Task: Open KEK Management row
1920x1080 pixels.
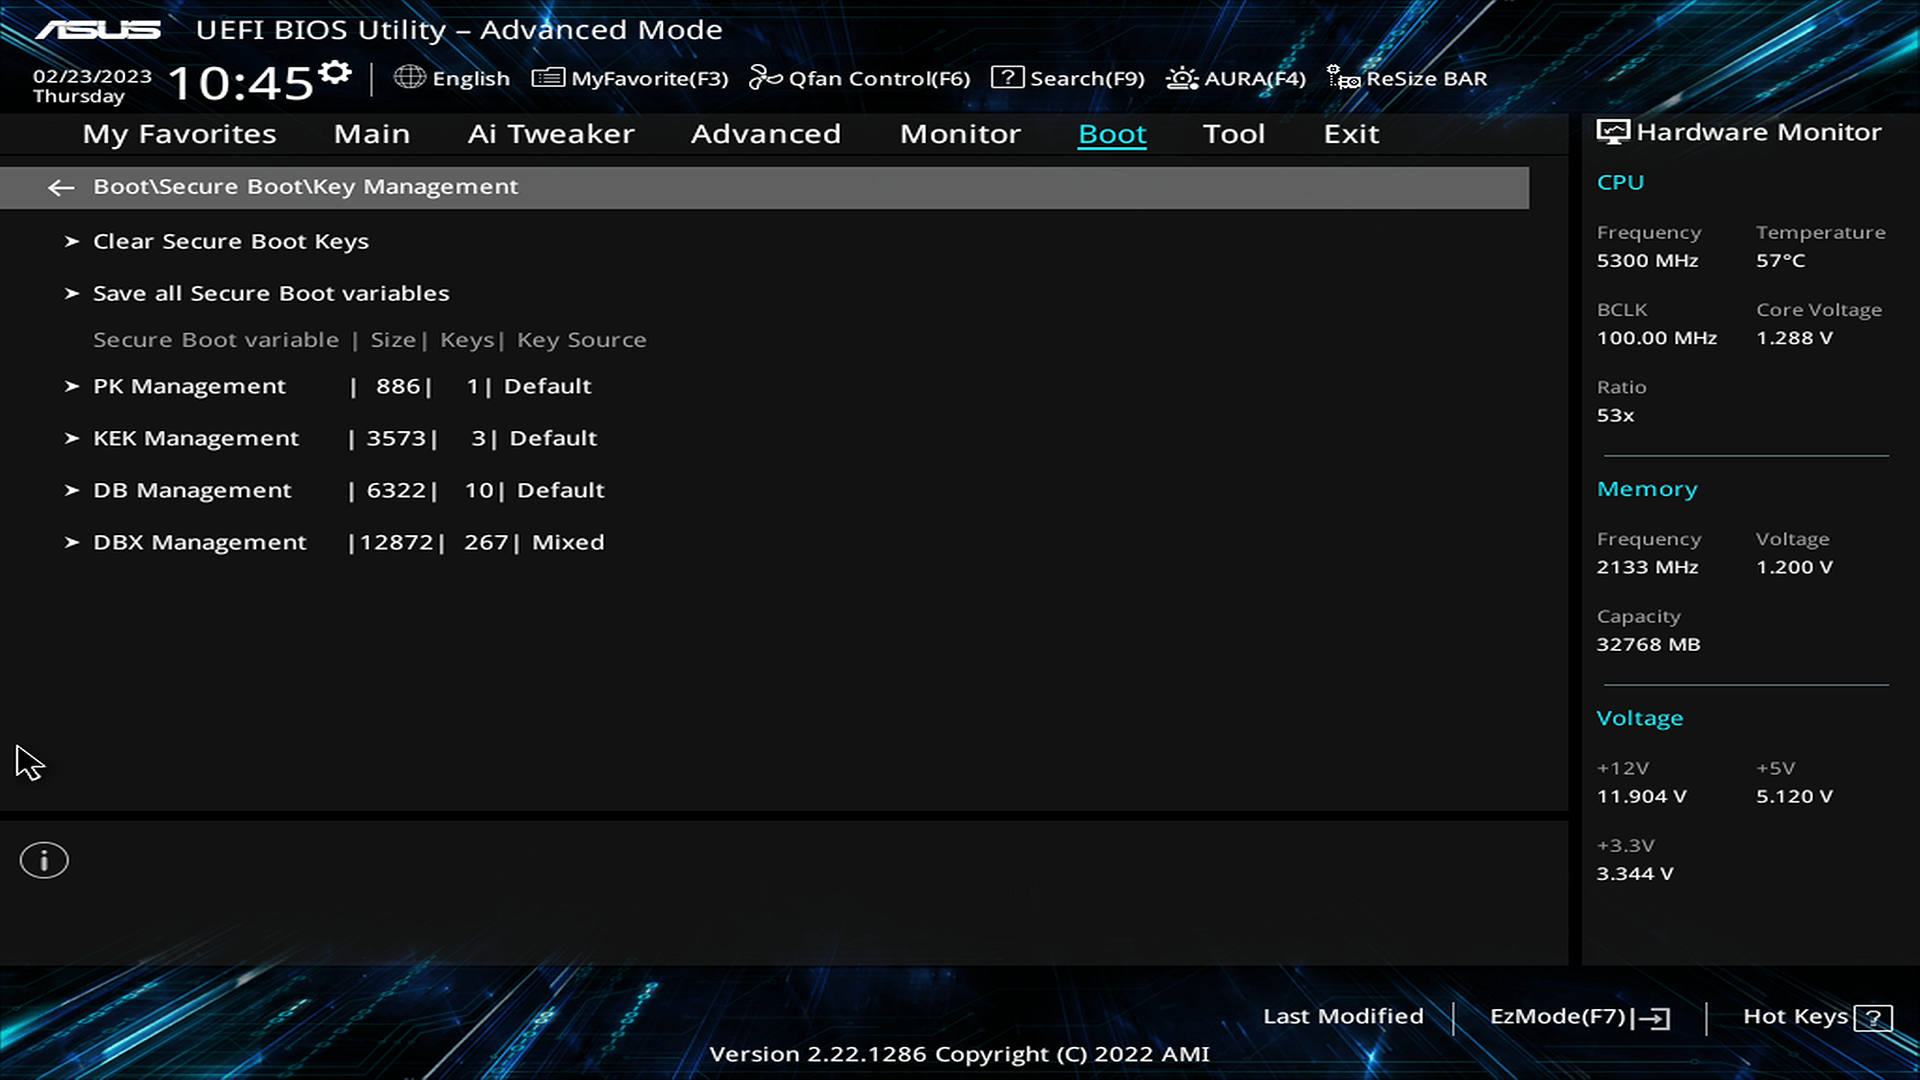Action: tap(195, 438)
